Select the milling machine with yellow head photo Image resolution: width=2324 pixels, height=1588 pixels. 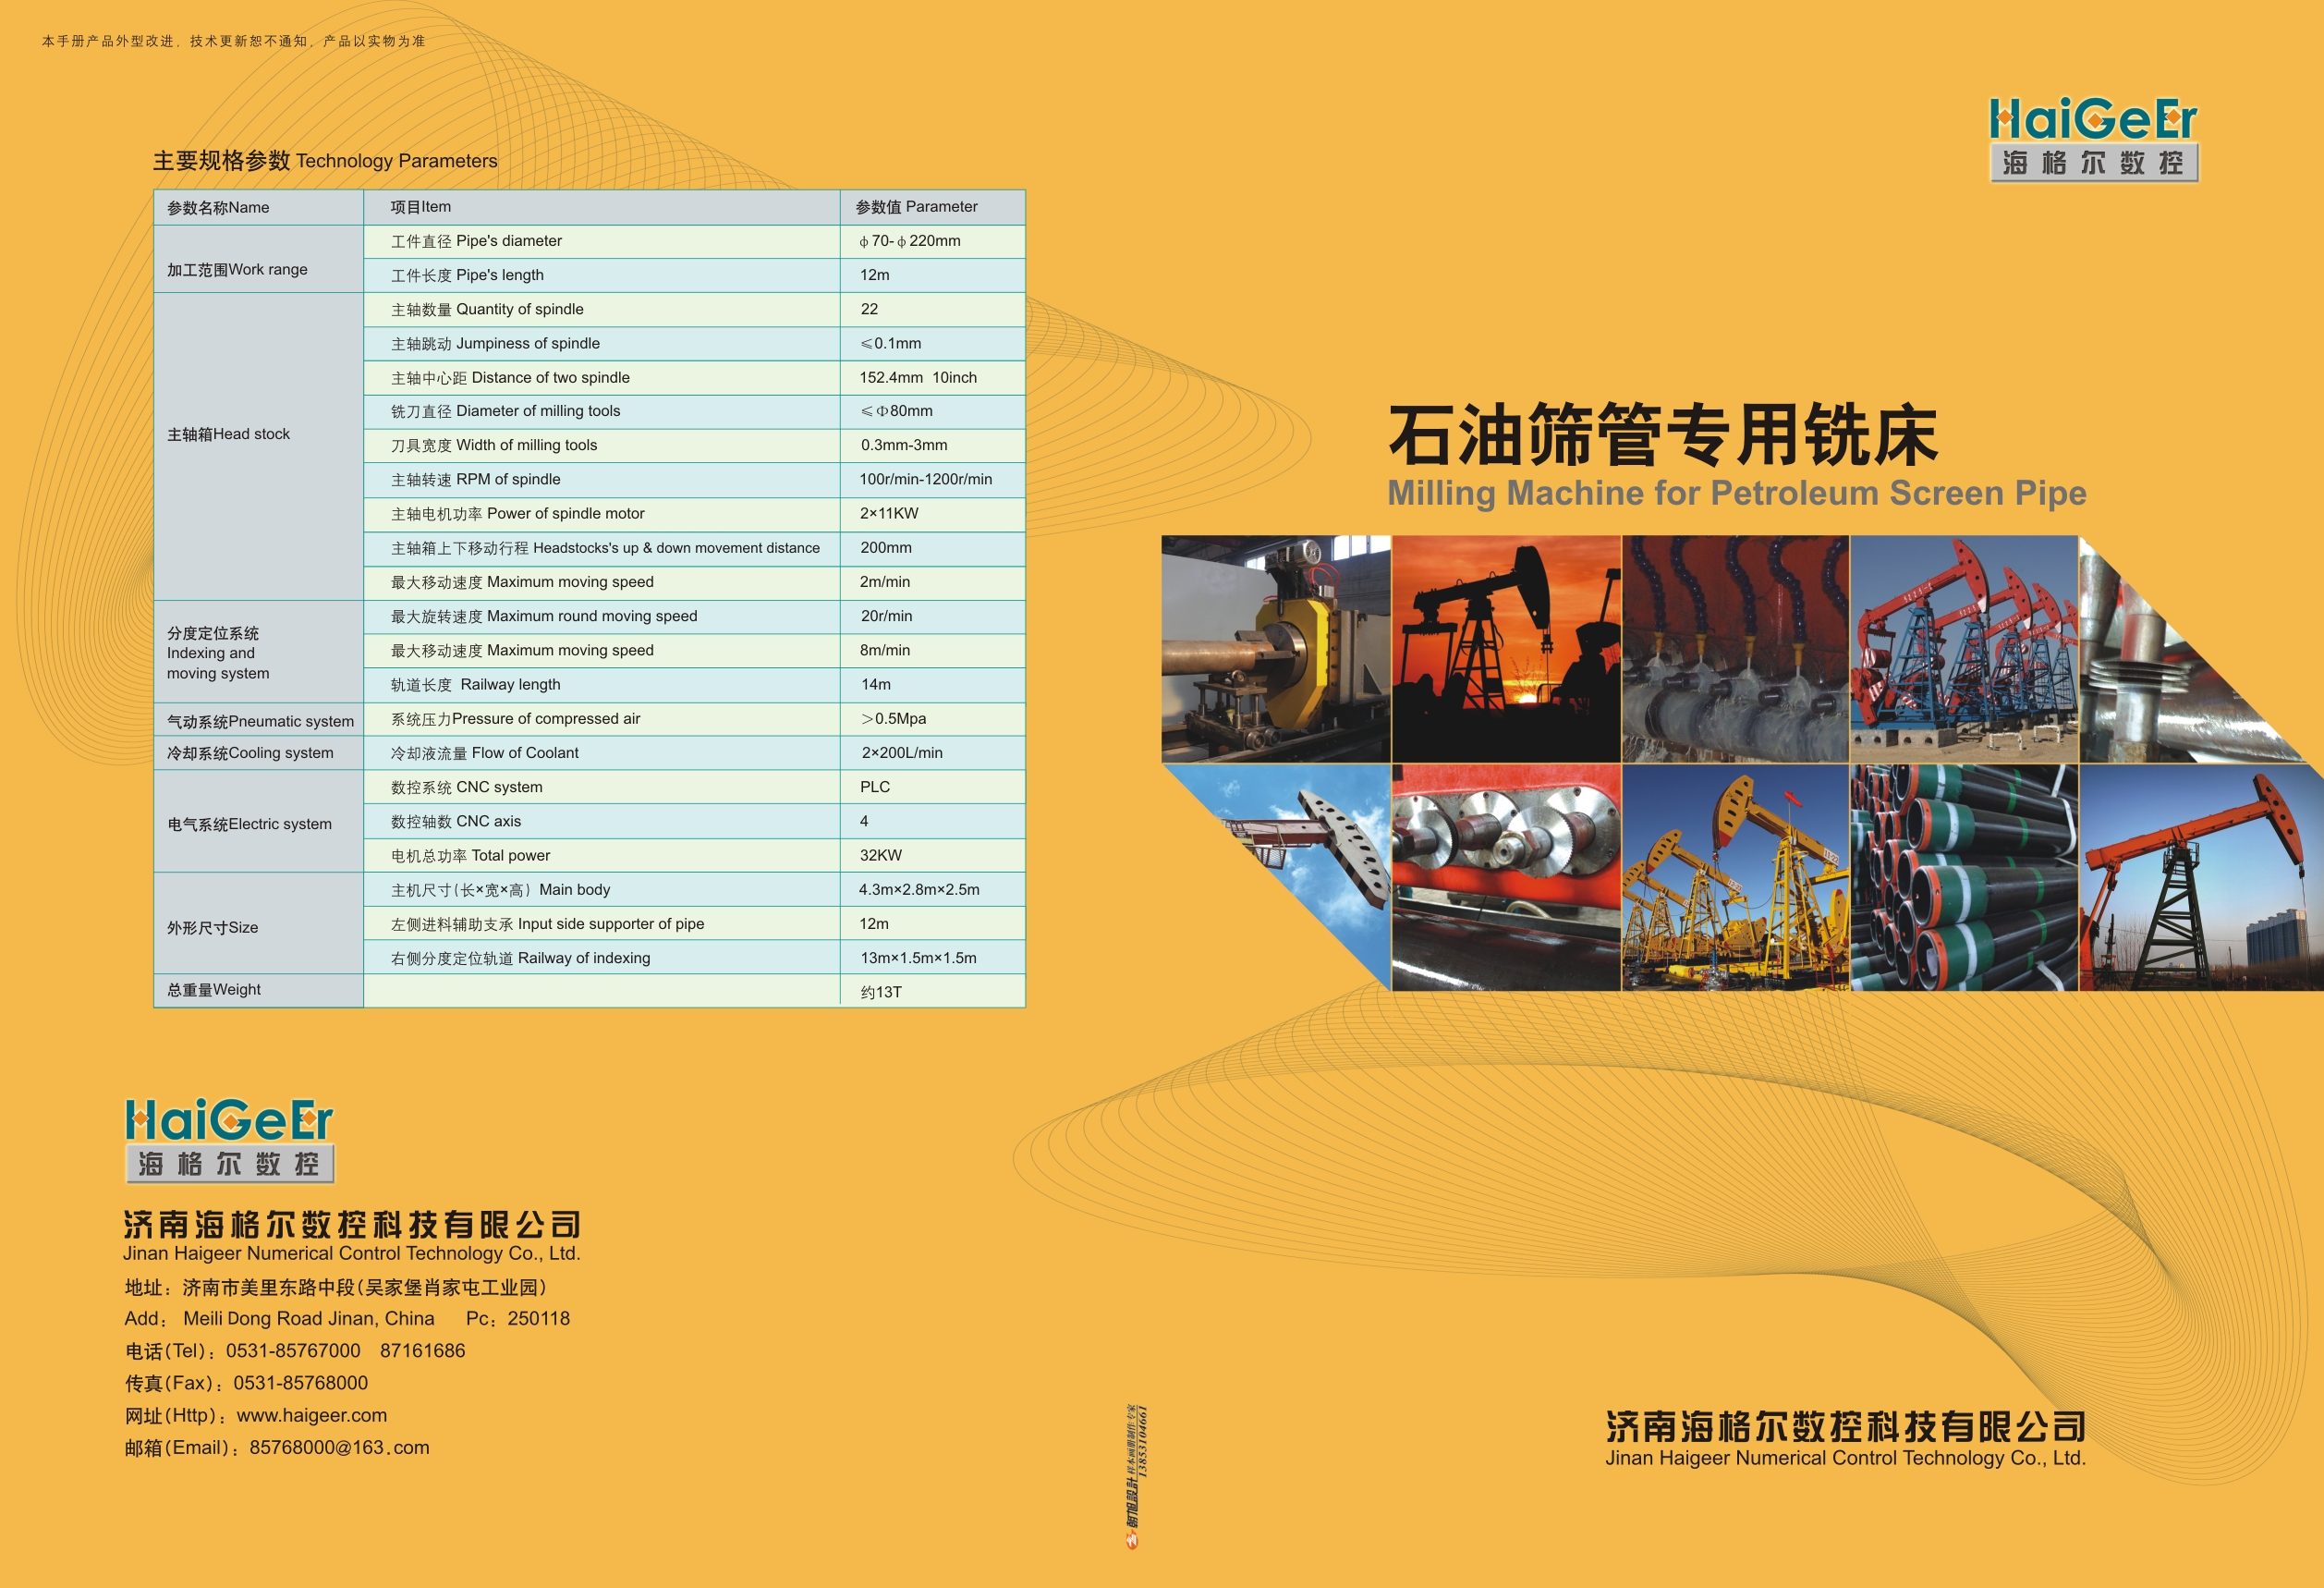point(1276,649)
